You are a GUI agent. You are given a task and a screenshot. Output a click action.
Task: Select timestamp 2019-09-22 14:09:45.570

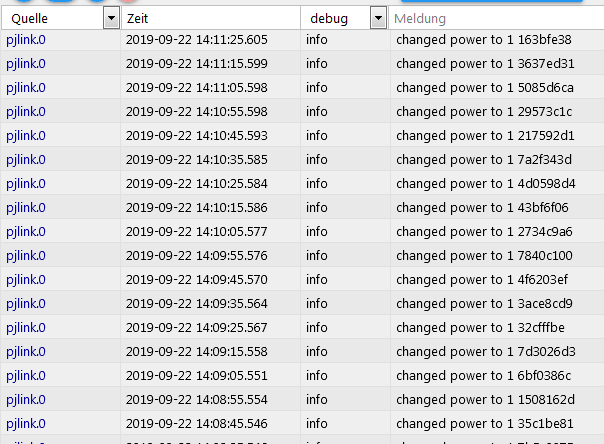[x=196, y=280]
